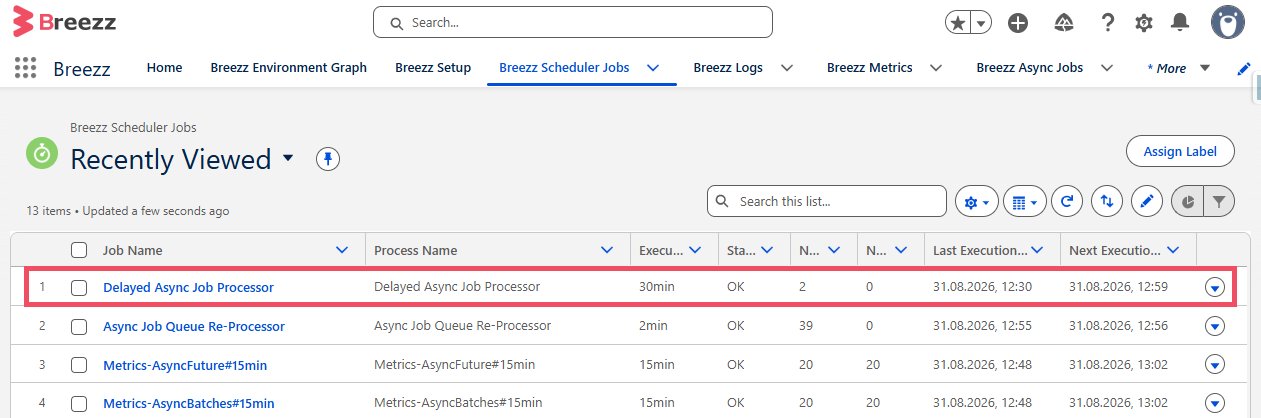Click the Favorites star icon
The height and width of the screenshot is (418, 1261).
coord(958,22)
